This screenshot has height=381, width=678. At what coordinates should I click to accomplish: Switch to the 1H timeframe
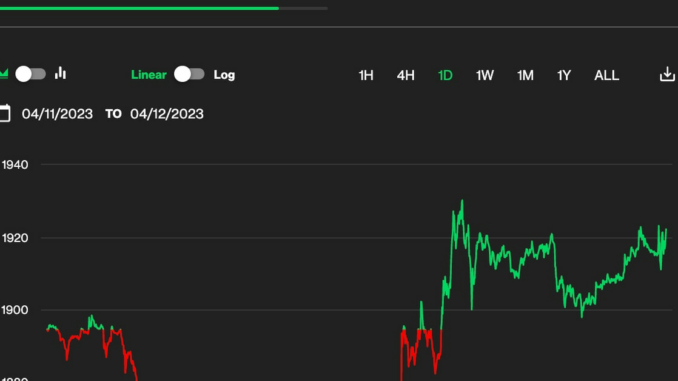point(366,76)
